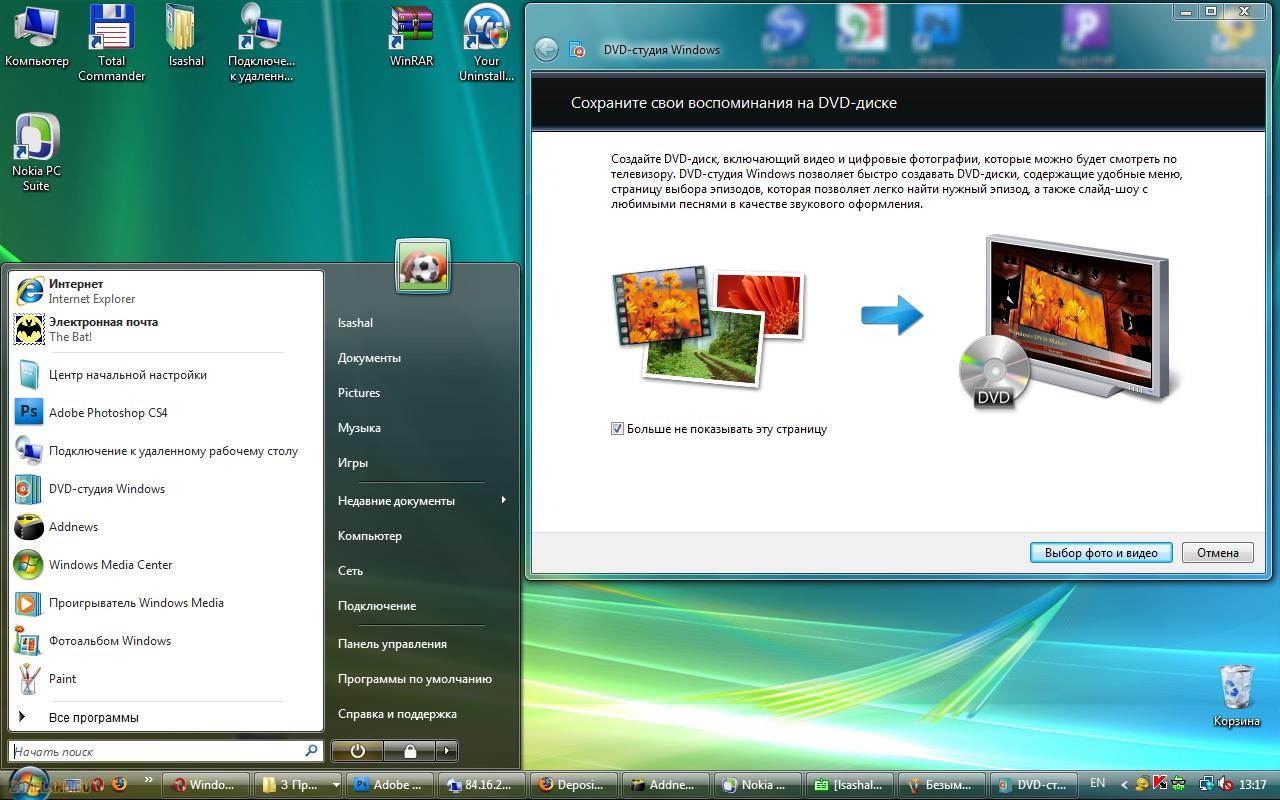The width and height of the screenshot is (1280, 800).
Task: Show hidden tray icons arrow
Action: 1123,785
